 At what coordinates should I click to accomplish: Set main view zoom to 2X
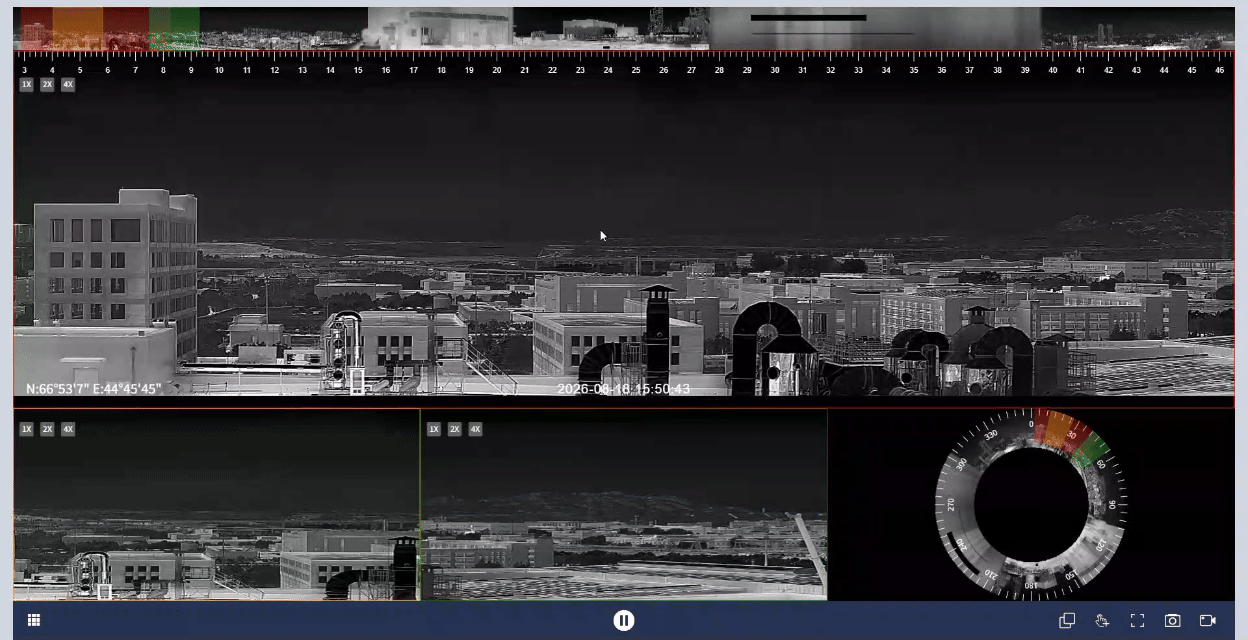47,84
